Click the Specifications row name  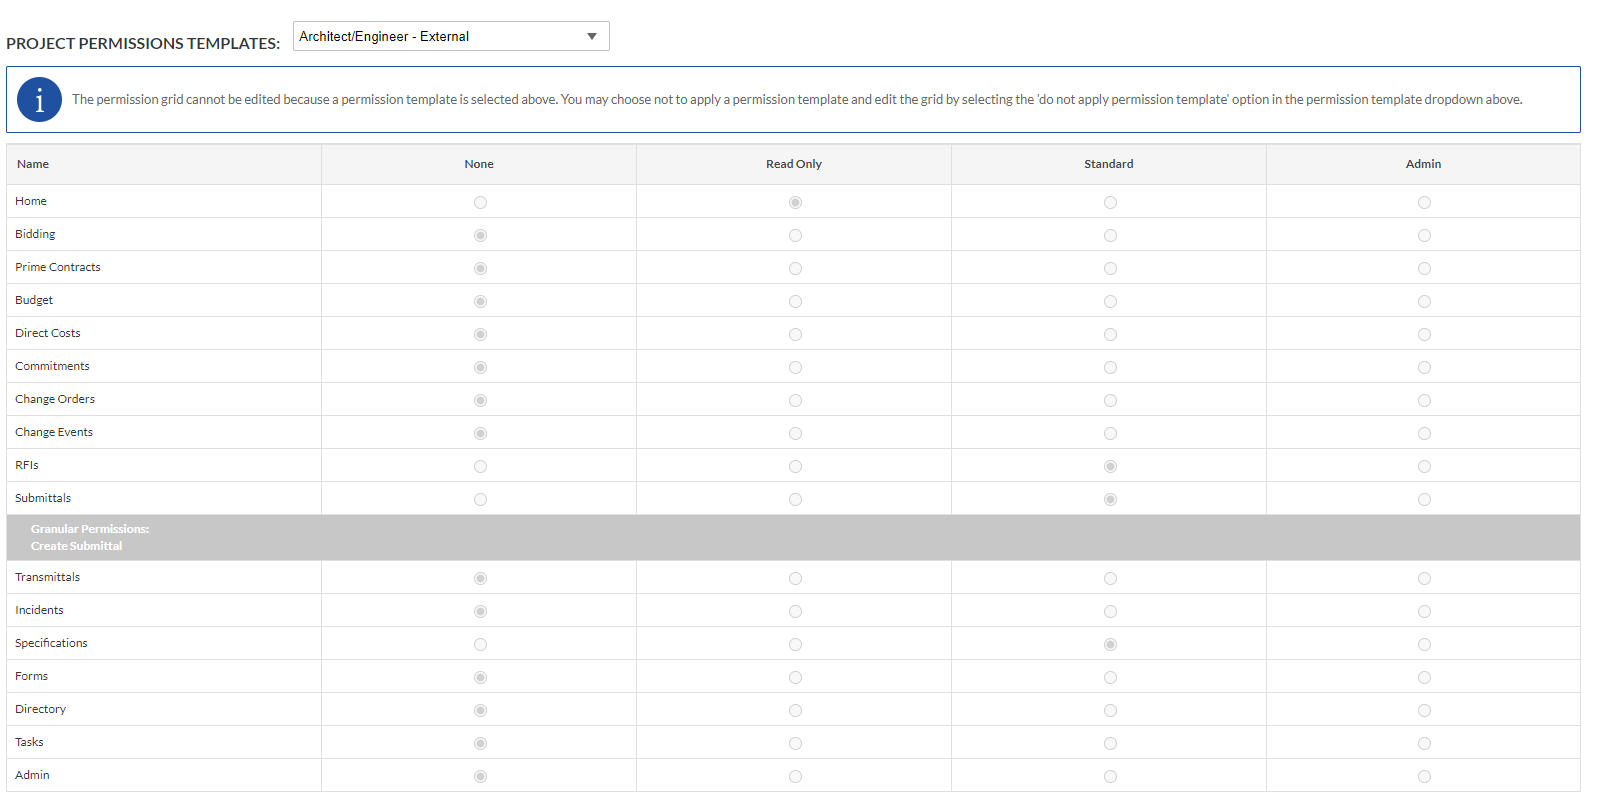point(51,643)
